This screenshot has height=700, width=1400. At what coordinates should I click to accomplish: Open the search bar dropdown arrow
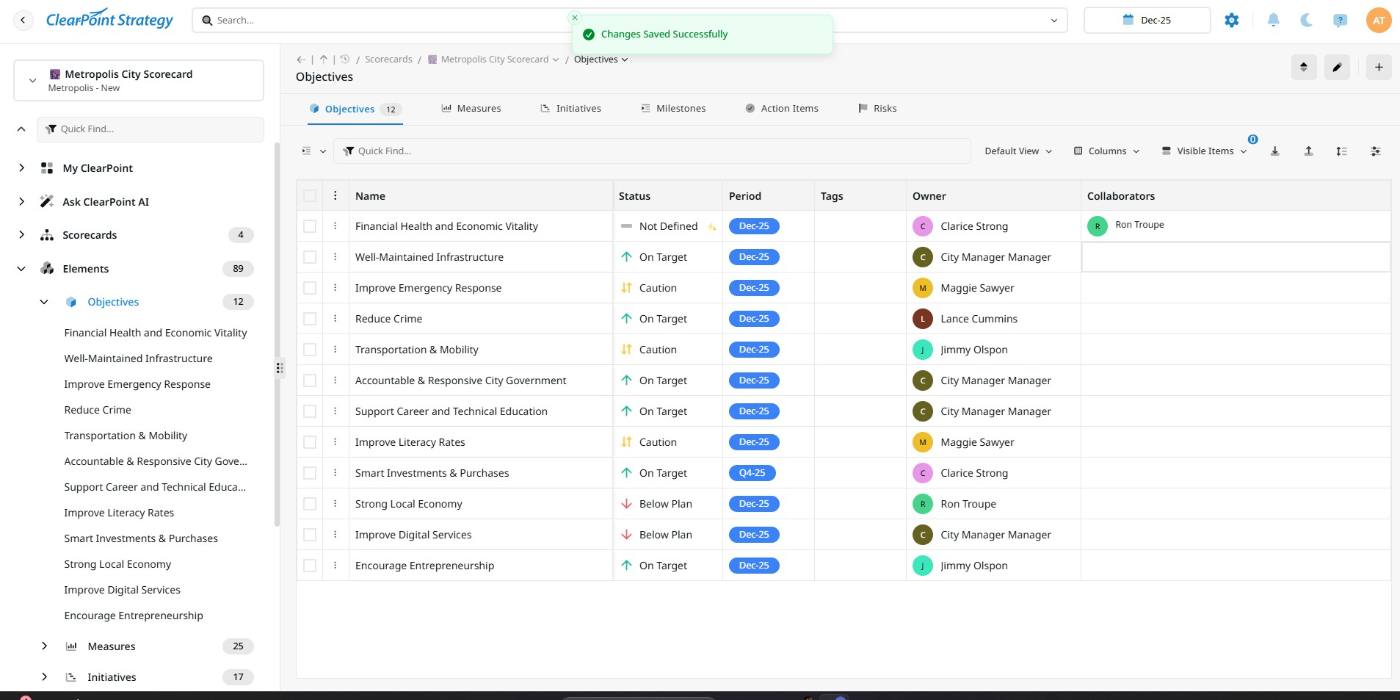(x=1053, y=20)
